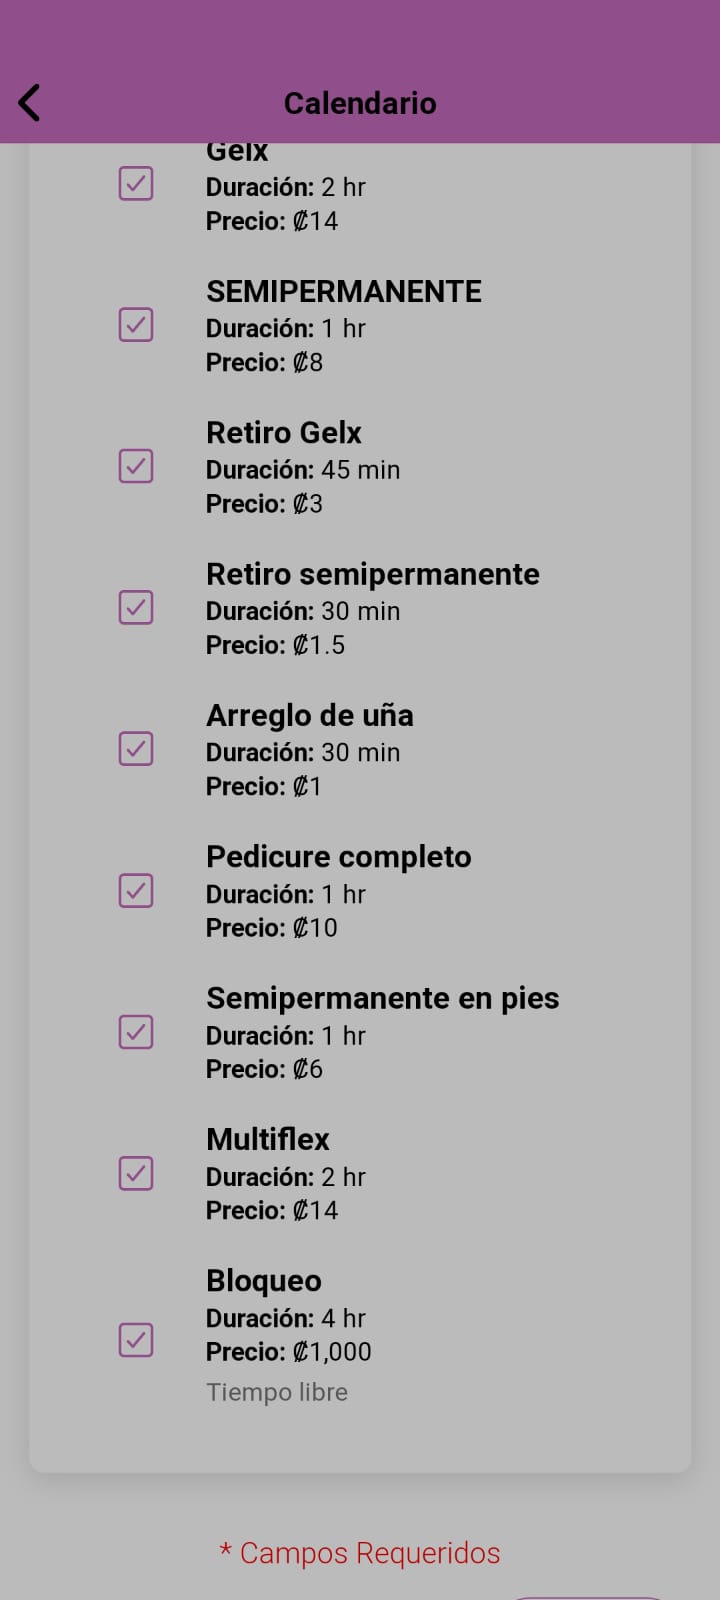The image size is (720, 1600).
Task: Click the Campos Requeridos notice
Action: coord(360,1553)
